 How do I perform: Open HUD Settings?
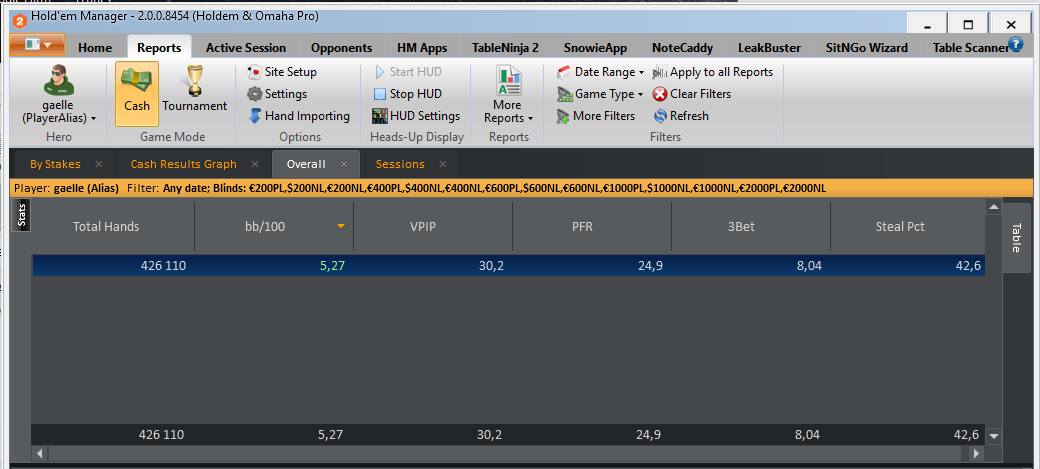click(416, 115)
